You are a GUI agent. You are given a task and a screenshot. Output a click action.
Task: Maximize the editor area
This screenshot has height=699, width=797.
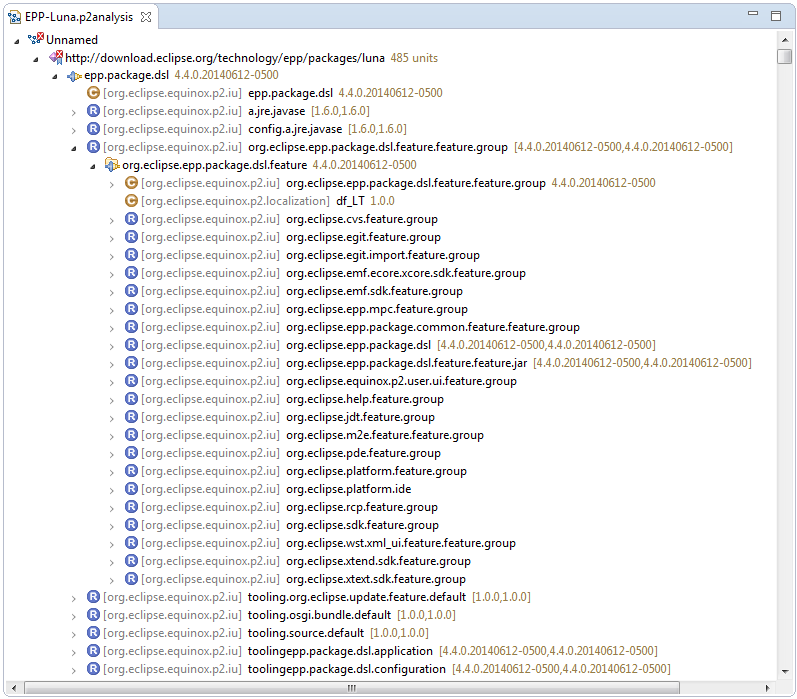[776, 16]
